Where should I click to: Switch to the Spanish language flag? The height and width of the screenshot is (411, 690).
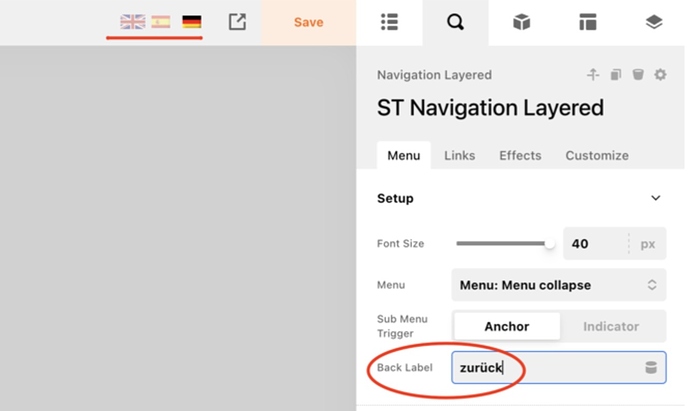pyautogui.click(x=160, y=22)
